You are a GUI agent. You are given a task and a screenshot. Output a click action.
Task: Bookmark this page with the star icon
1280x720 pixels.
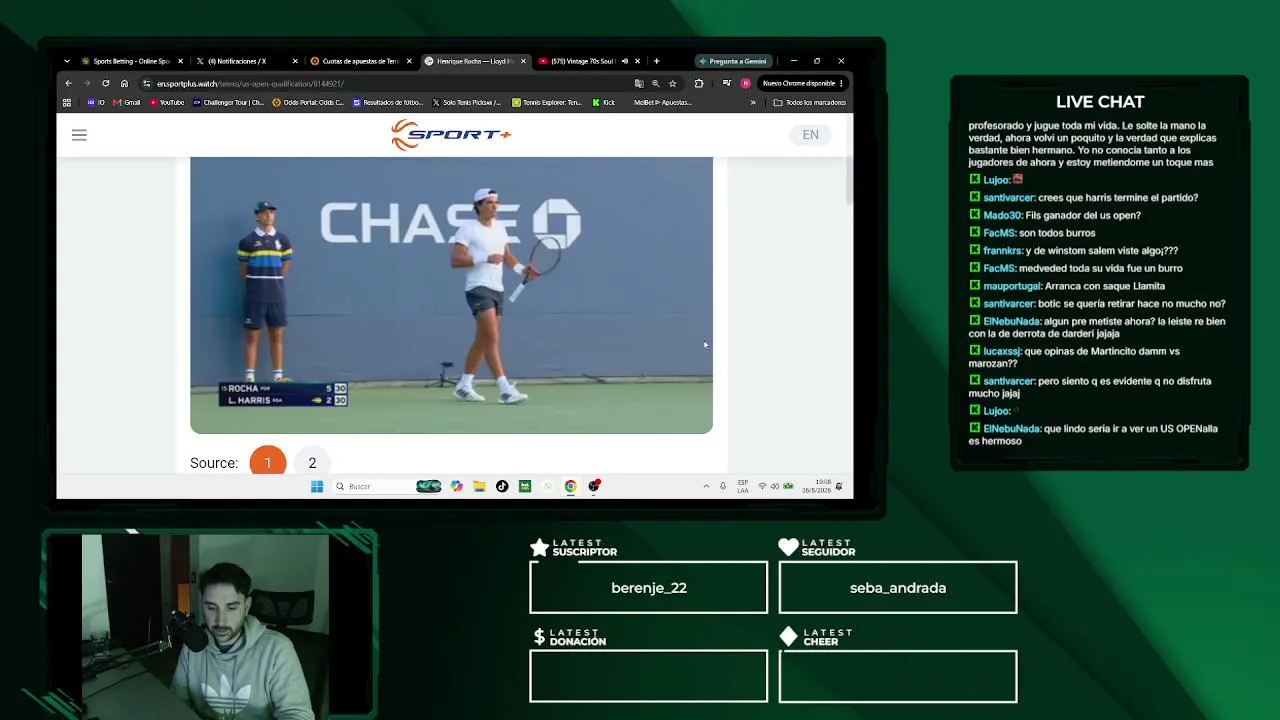pos(673,83)
